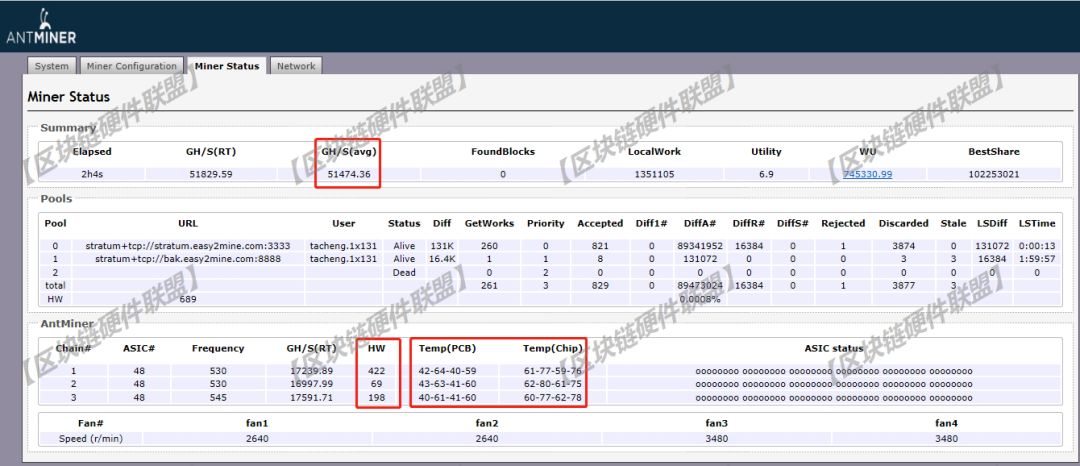1080x466 pixels.
Task: Select LSTime value 1:59:57
Action: pyautogui.click(x=1037, y=259)
